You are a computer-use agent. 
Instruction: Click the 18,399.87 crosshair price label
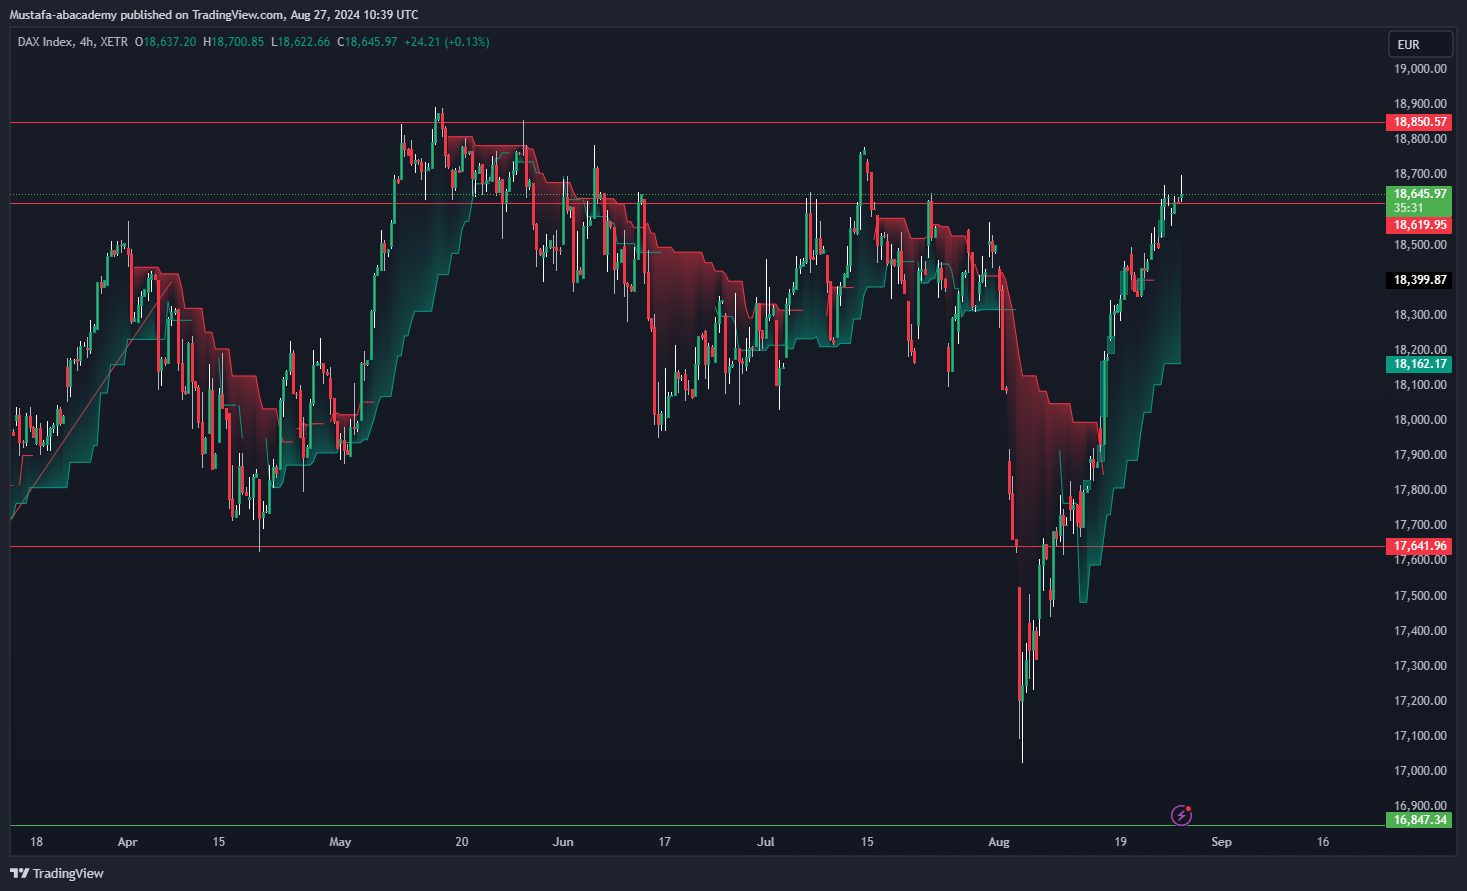(1418, 280)
